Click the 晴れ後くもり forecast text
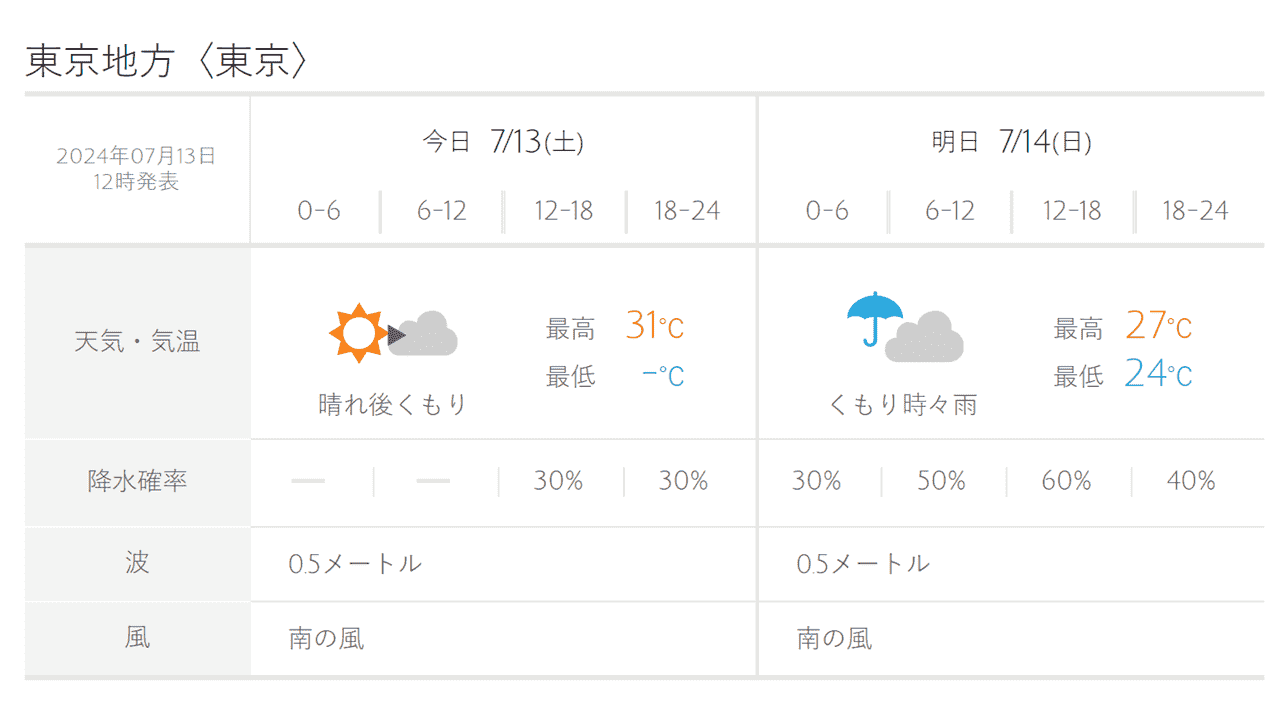This screenshot has height=720, width=1280. click(393, 405)
